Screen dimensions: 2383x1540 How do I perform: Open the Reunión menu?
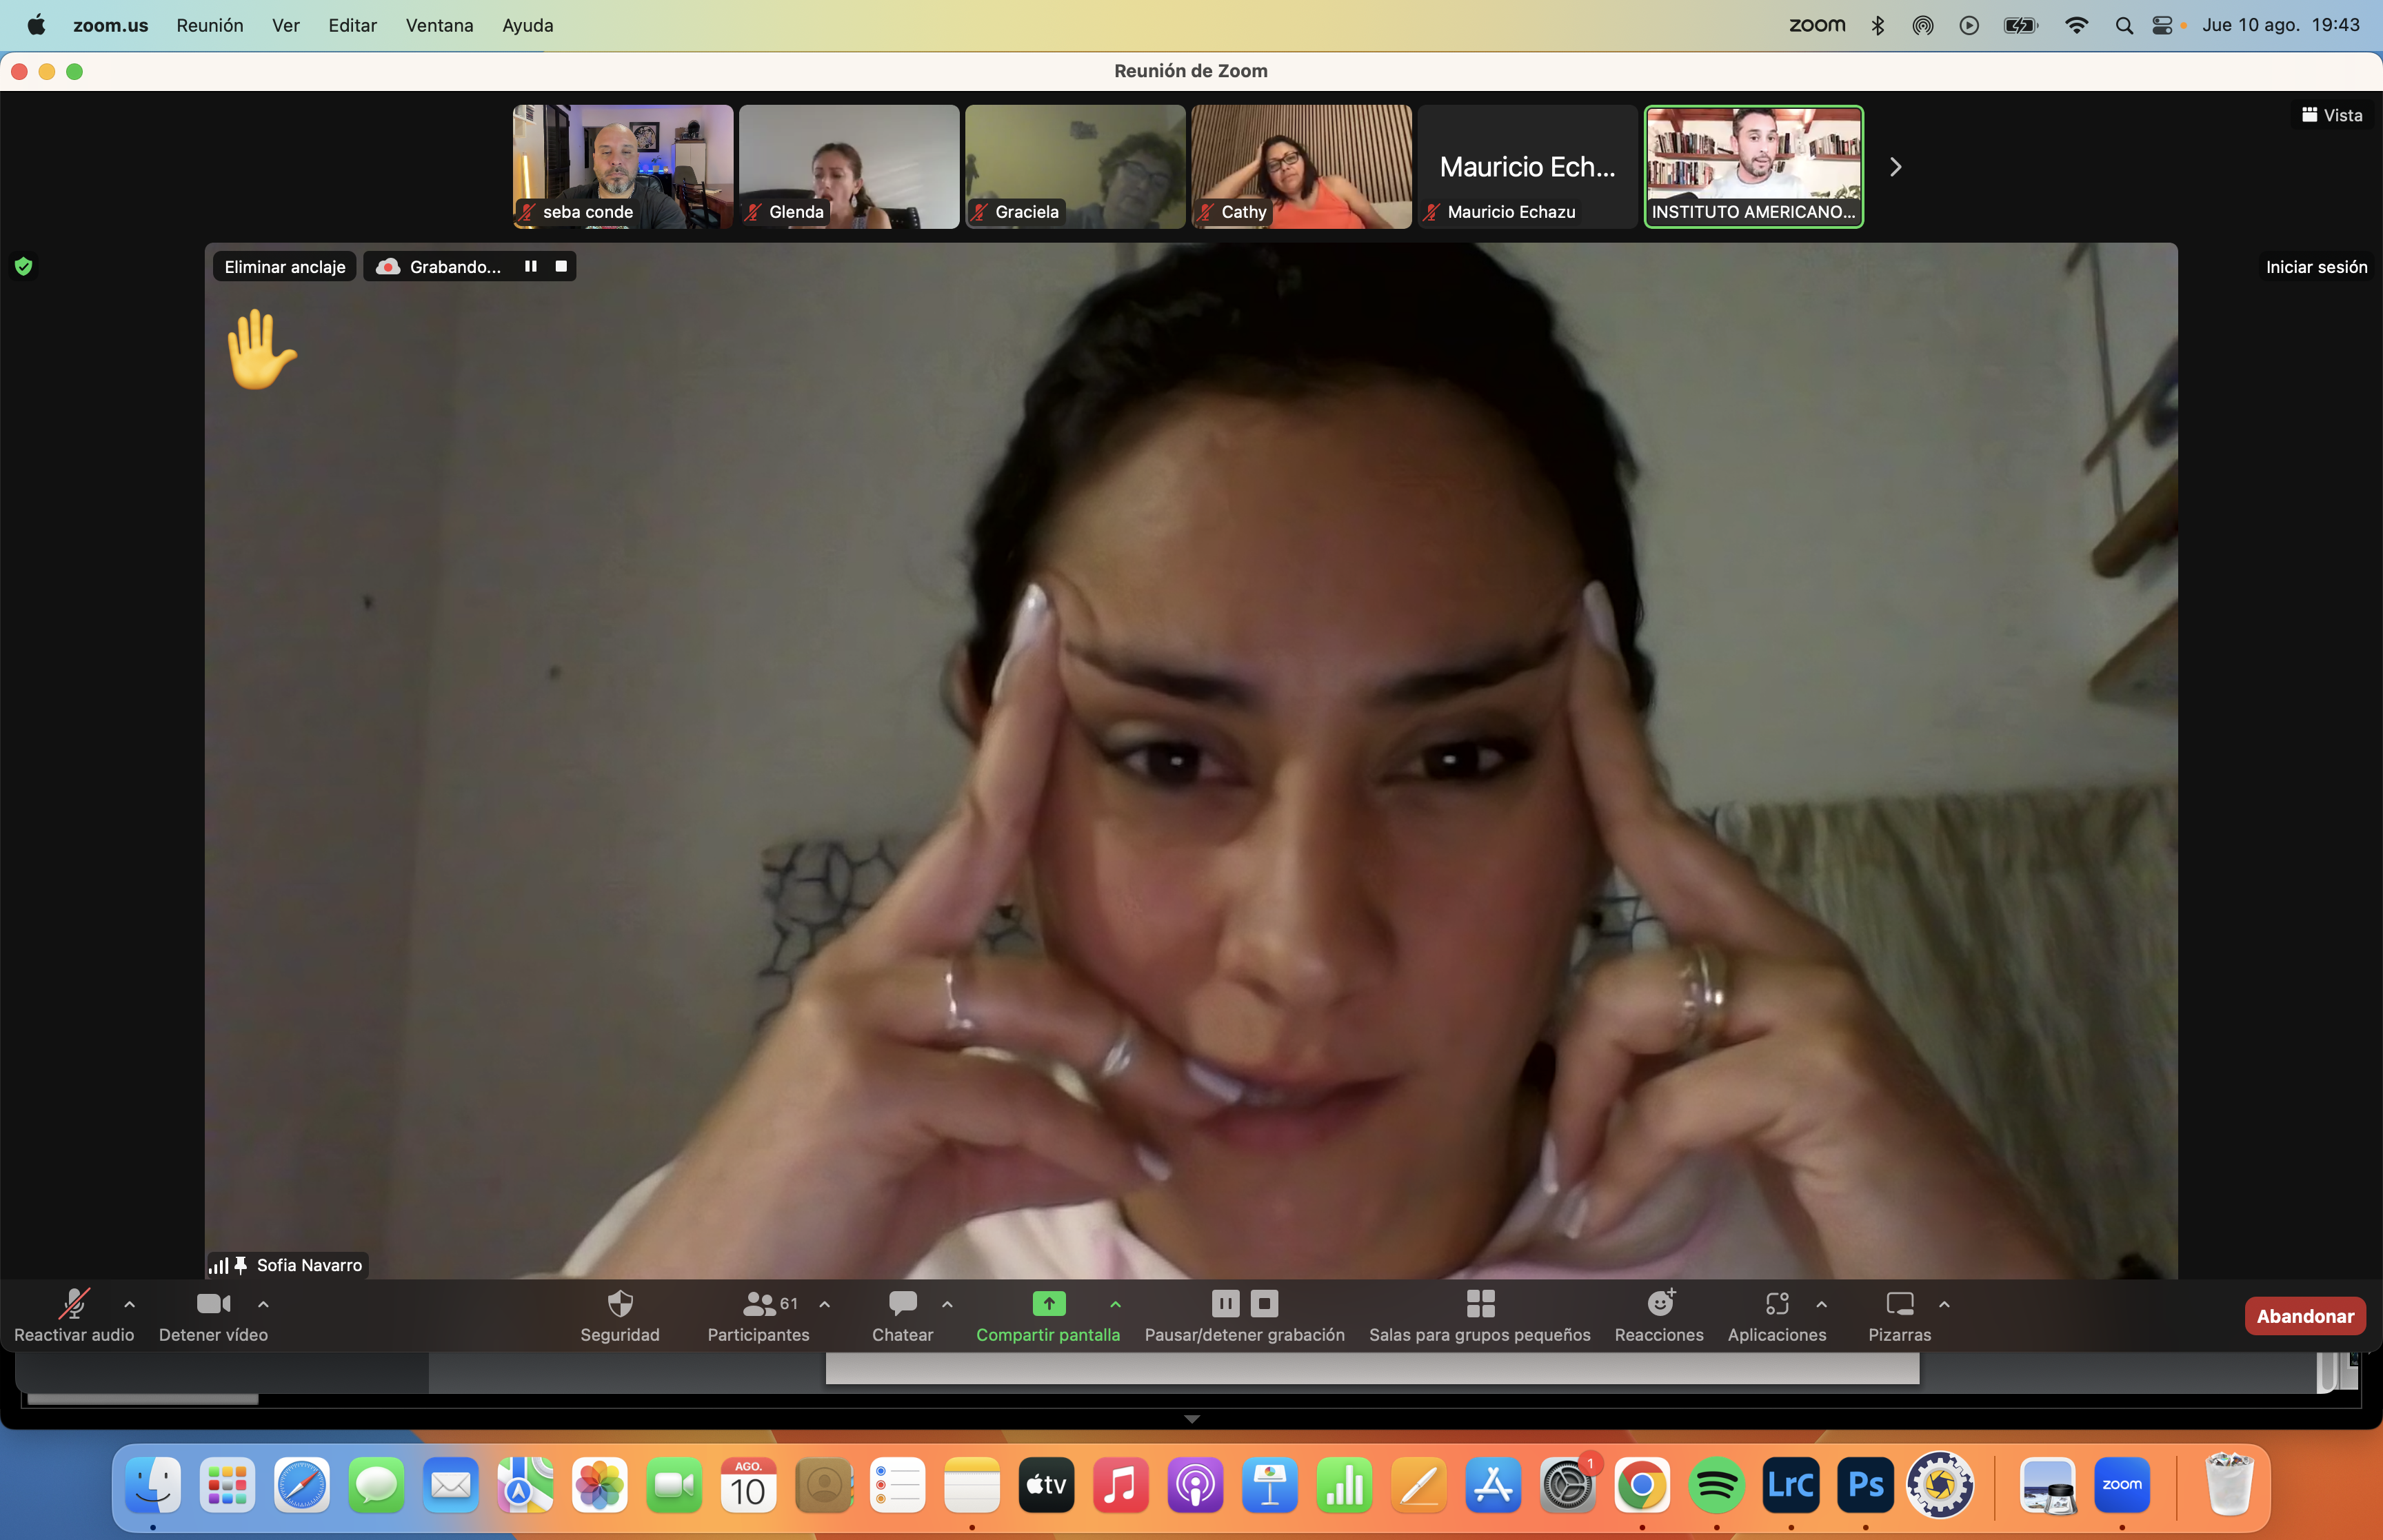209,25
